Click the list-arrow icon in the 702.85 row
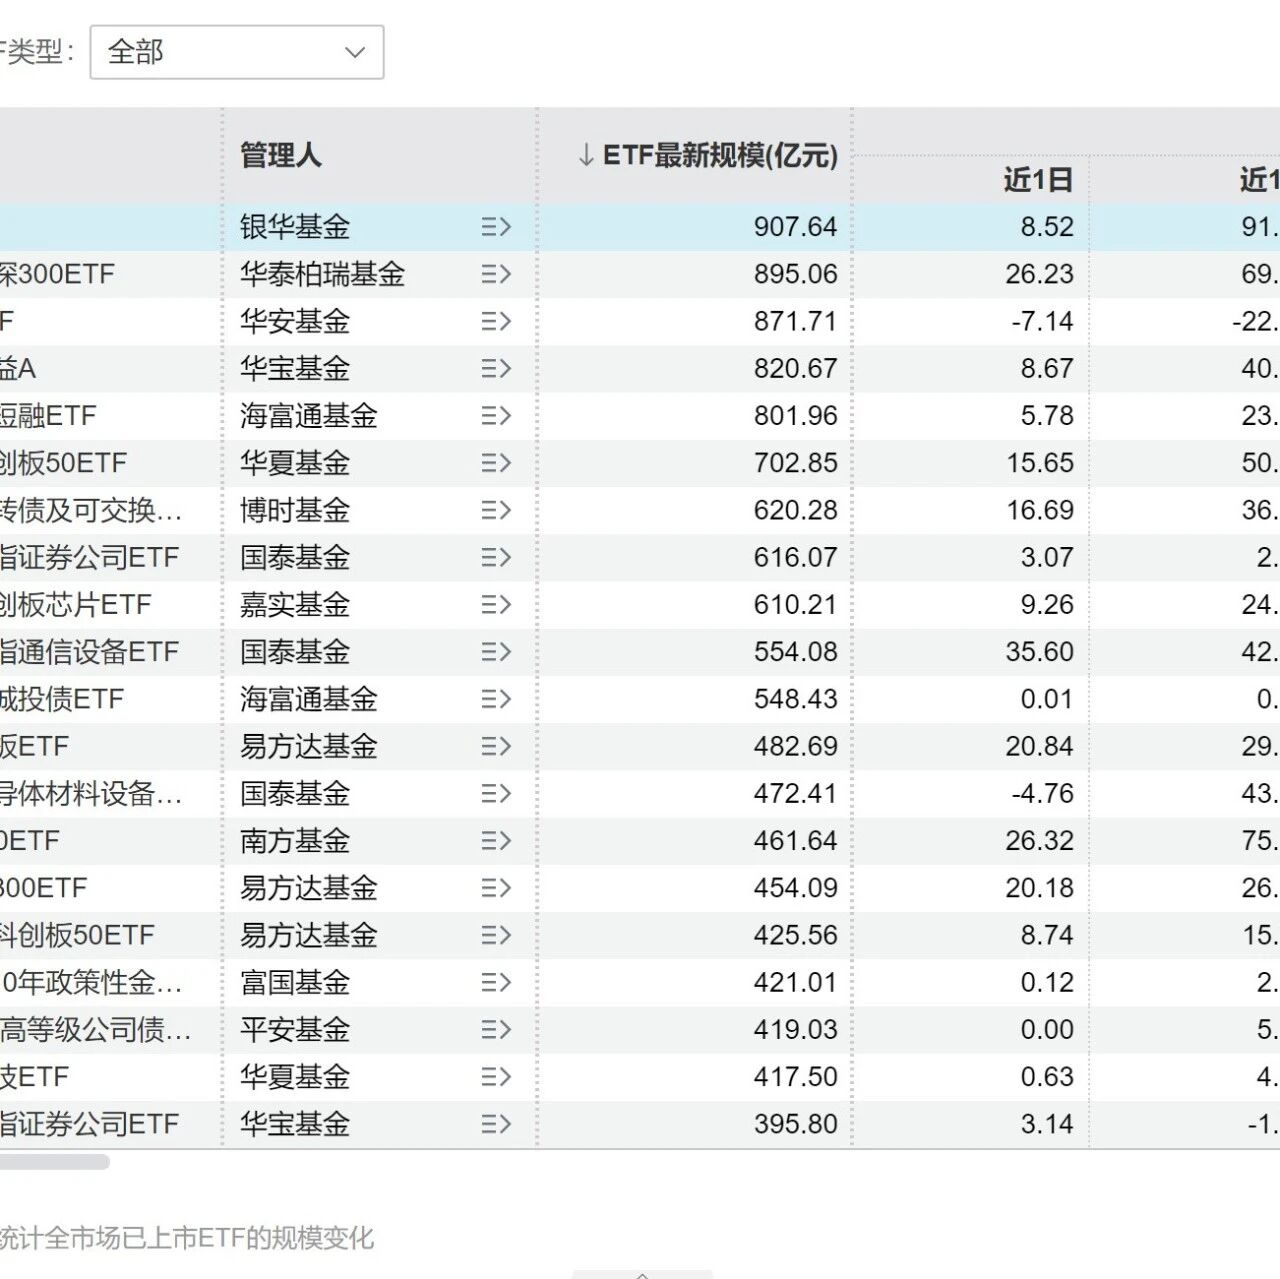The width and height of the screenshot is (1280, 1279). pyautogui.click(x=496, y=463)
